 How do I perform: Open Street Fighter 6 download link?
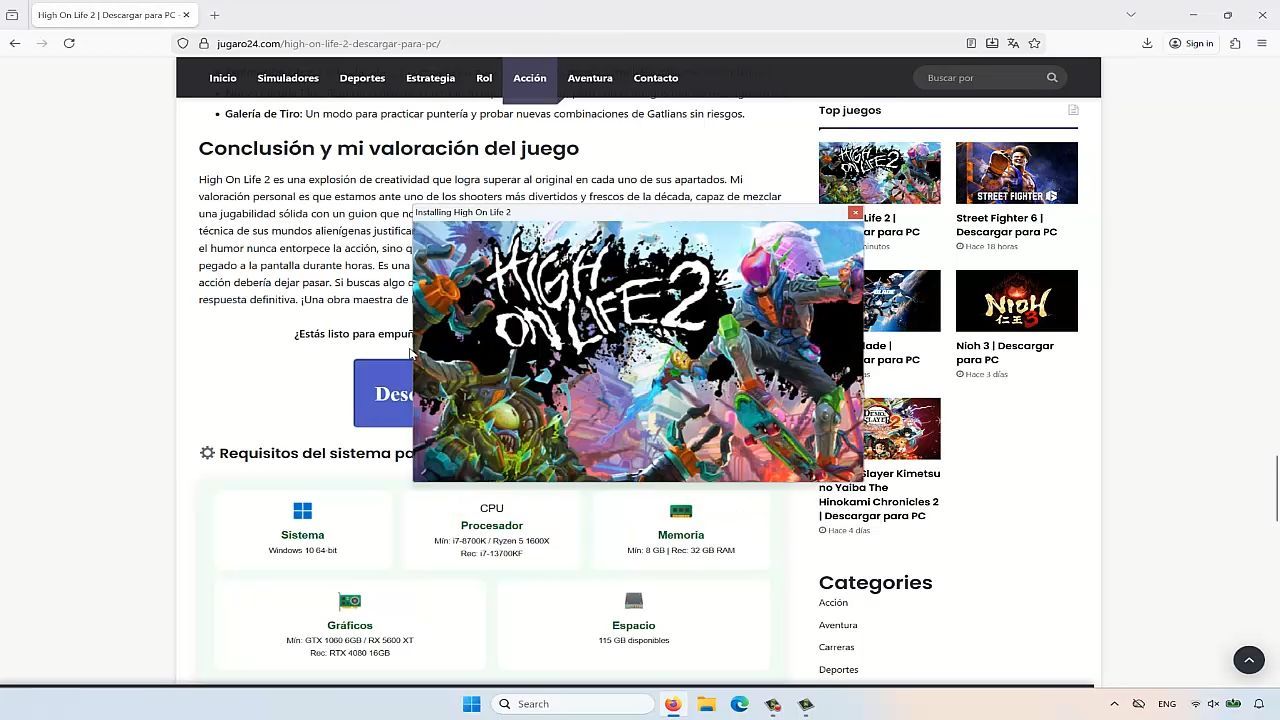pos(1006,225)
